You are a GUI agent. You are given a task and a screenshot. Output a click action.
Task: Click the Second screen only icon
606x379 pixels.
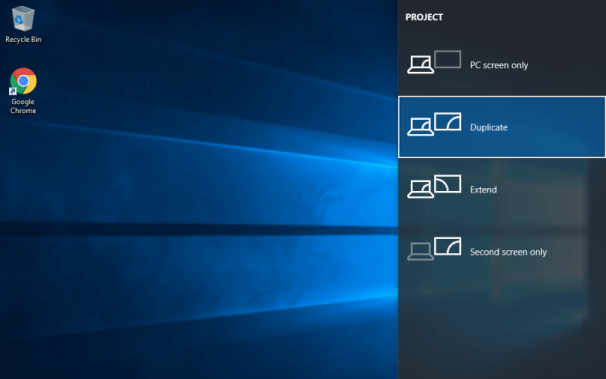(x=434, y=249)
